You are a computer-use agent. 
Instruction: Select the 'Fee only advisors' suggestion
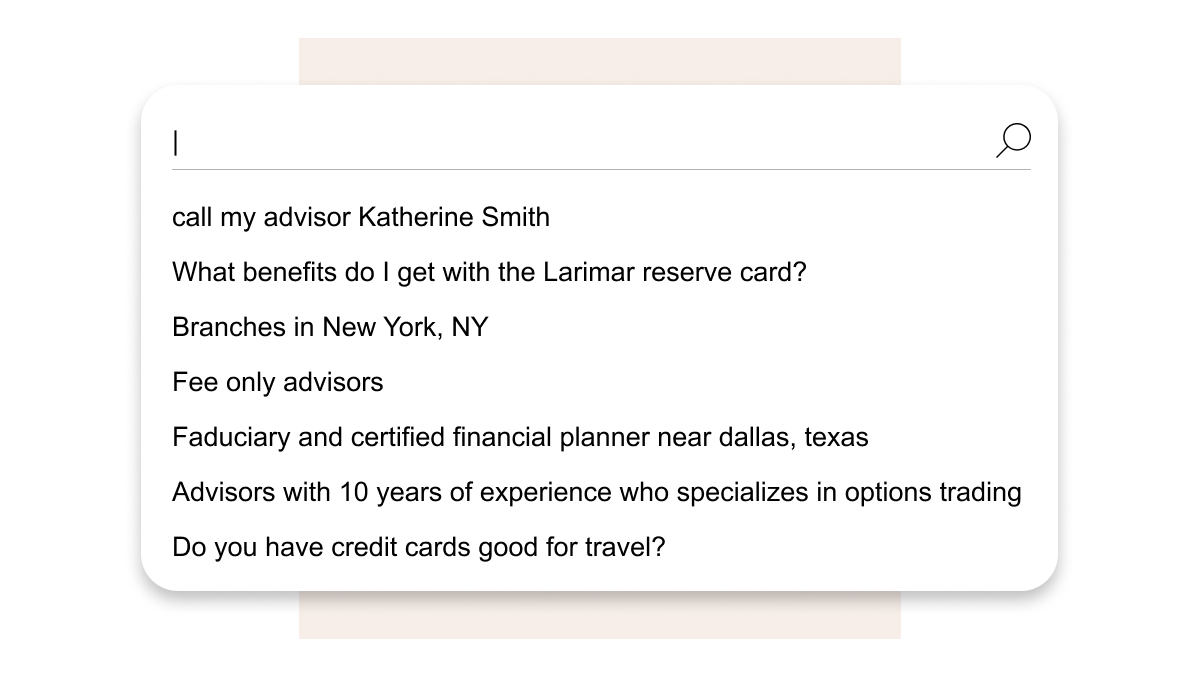coord(278,382)
